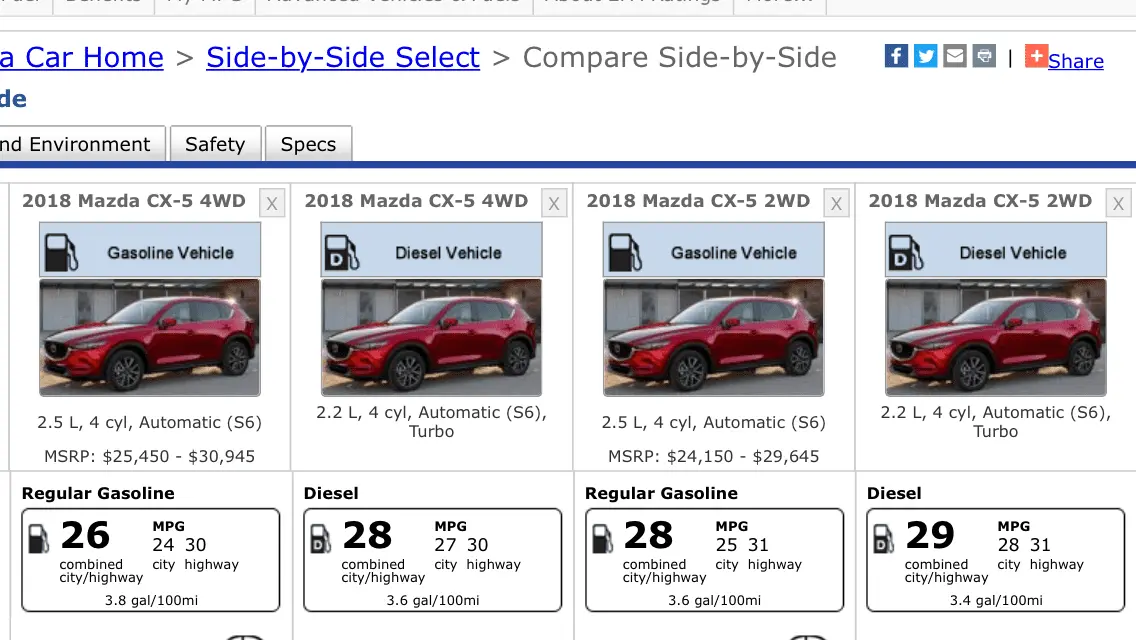Image resolution: width=1136 pixels, height=640 pixels.
Task: Open the CX-5 4WD gasoline vehicle photo
Action: (150, 337)
